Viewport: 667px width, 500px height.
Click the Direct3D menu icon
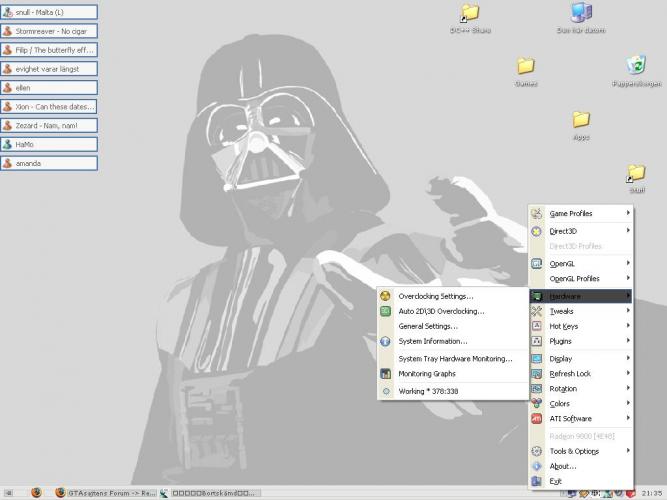tap(537, 231)
